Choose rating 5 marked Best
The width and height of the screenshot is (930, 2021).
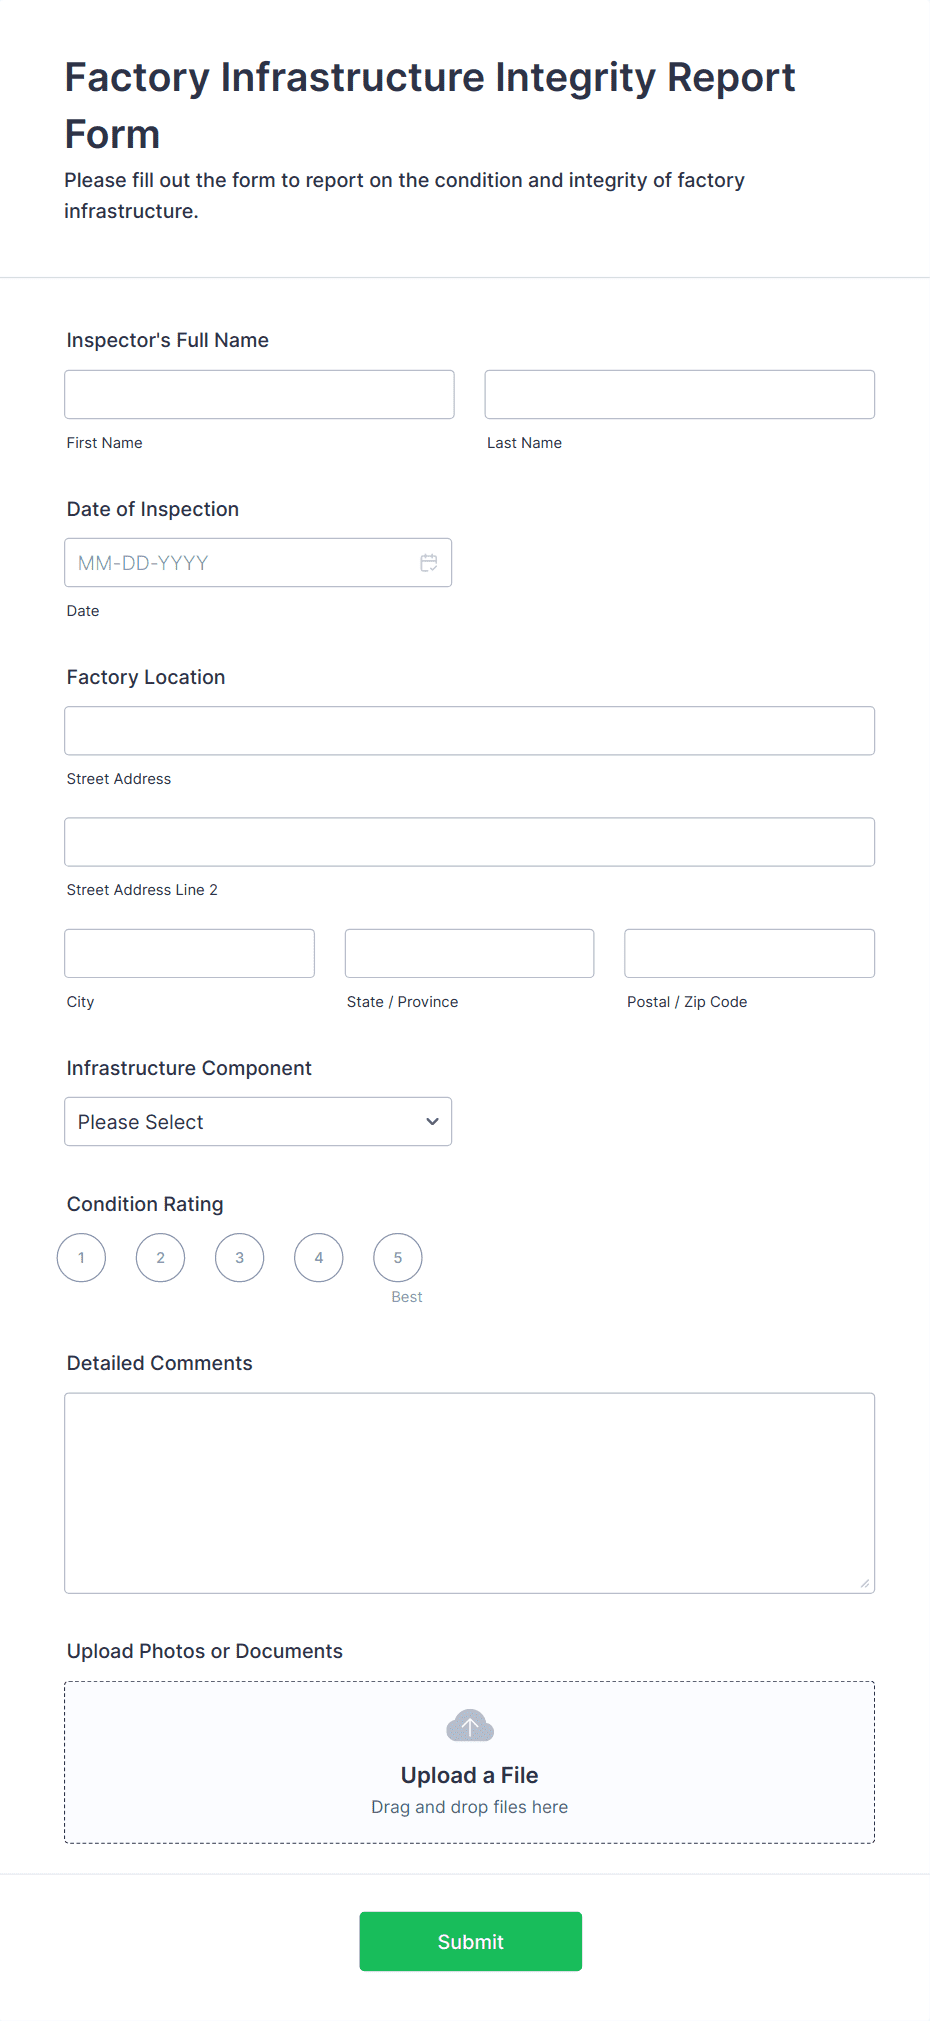pyautogui.click(x=397, y=1257)
